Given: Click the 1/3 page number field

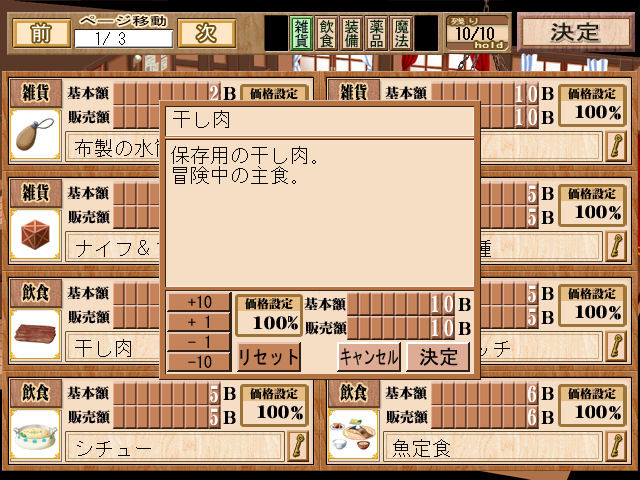Looking at the screenshot, I should (x=123, y=39).
